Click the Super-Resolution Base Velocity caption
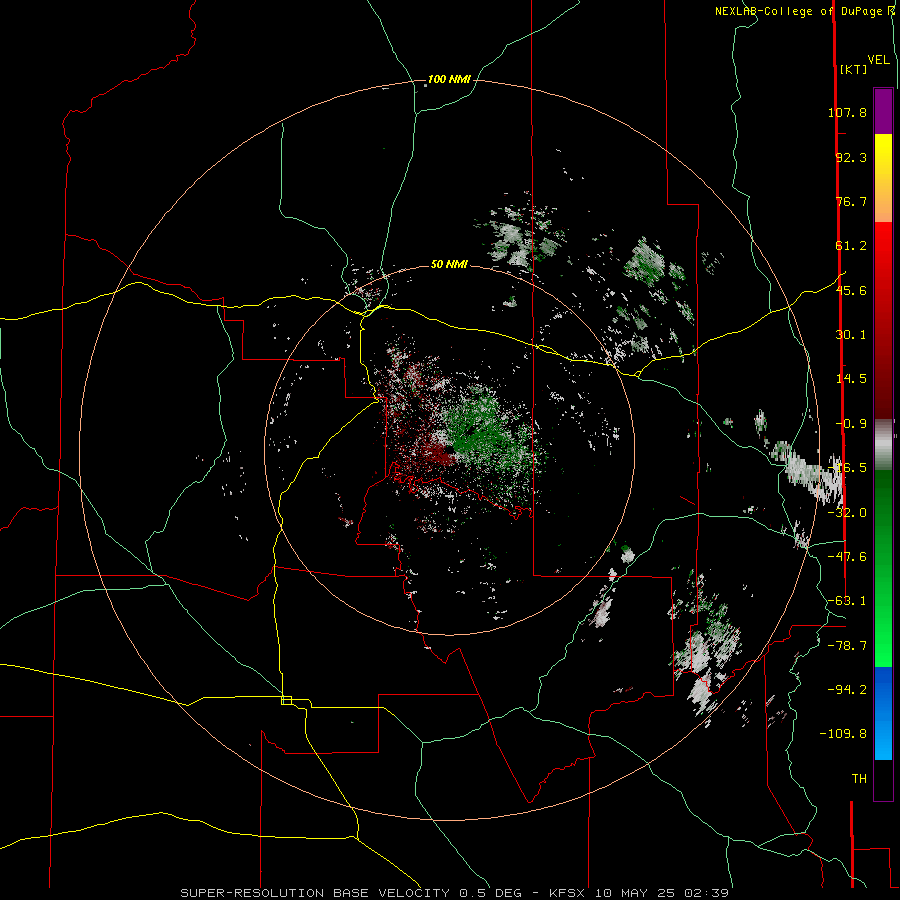Image resolution: width=900 pixels, height=900 pixels. (455, 893)
